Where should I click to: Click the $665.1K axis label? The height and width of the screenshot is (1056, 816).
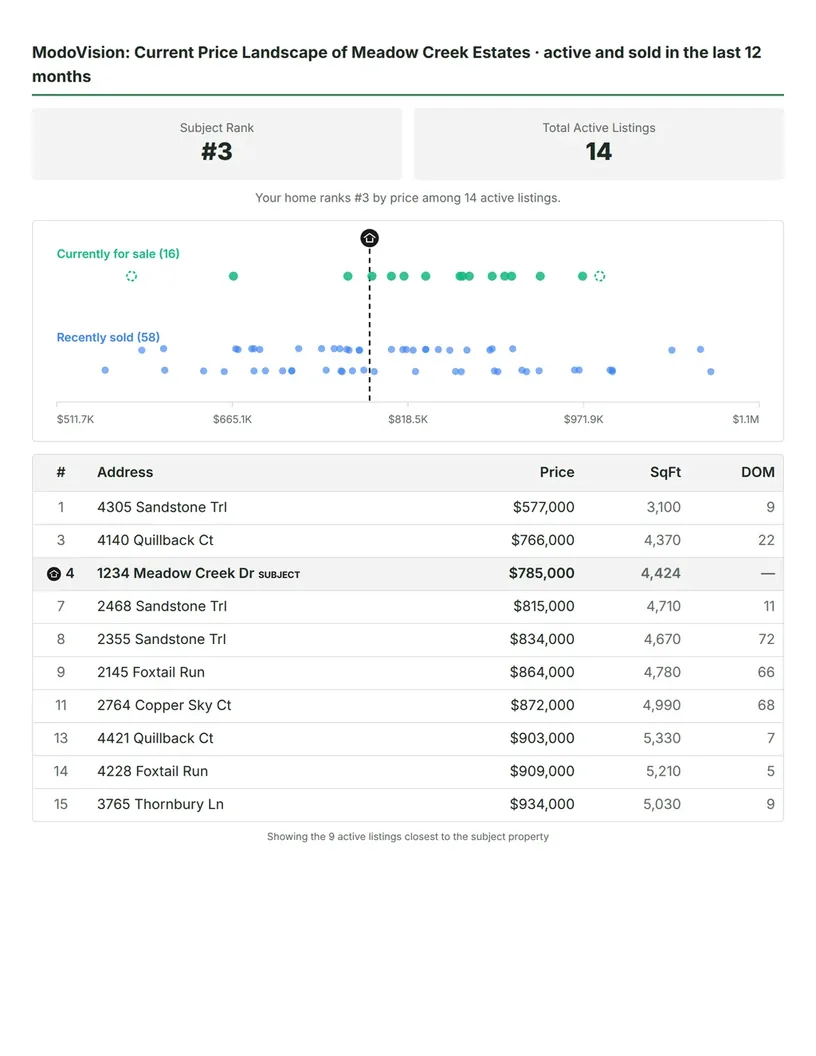coord(232,419)
